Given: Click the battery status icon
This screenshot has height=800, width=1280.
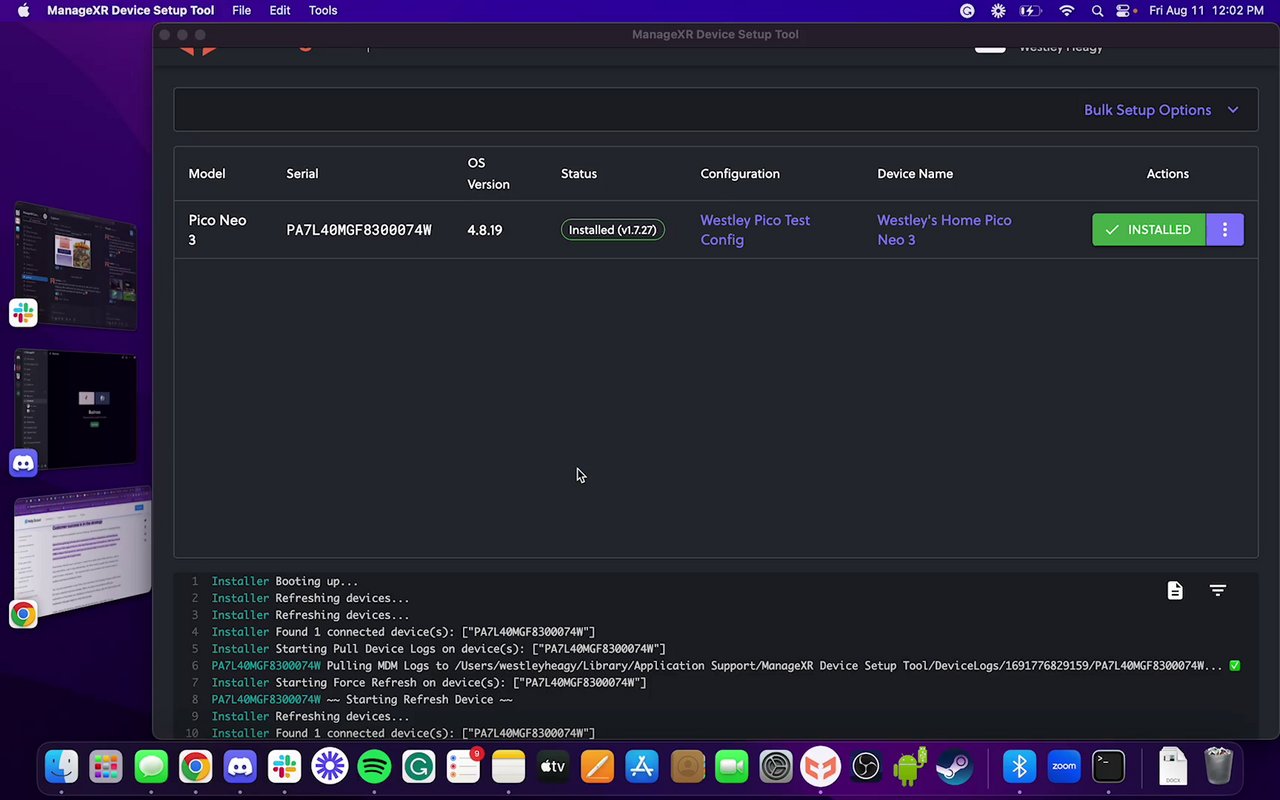Looking at the screenshot, I should pyautogui.click(x=1031, y=11).
